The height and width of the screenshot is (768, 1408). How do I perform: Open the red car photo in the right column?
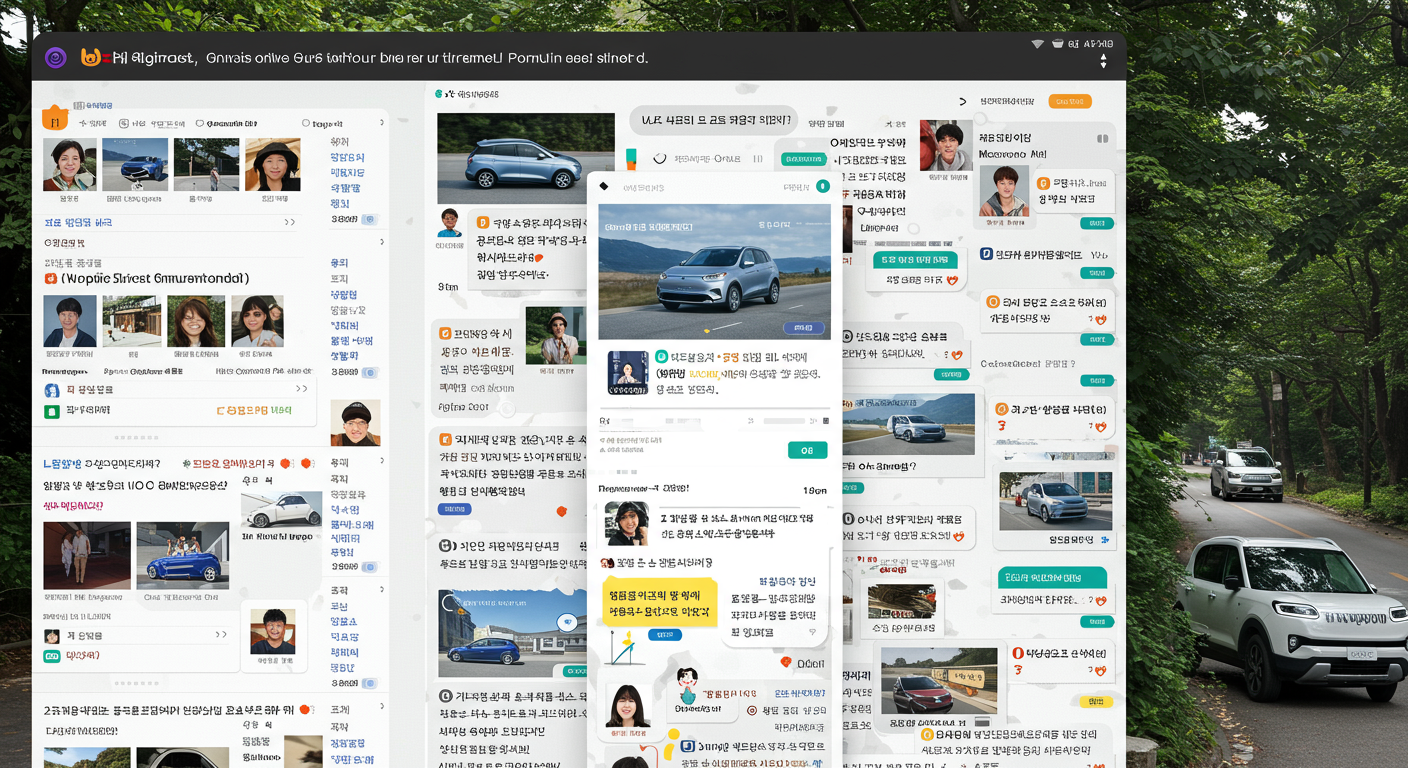(x=940, y=681)
